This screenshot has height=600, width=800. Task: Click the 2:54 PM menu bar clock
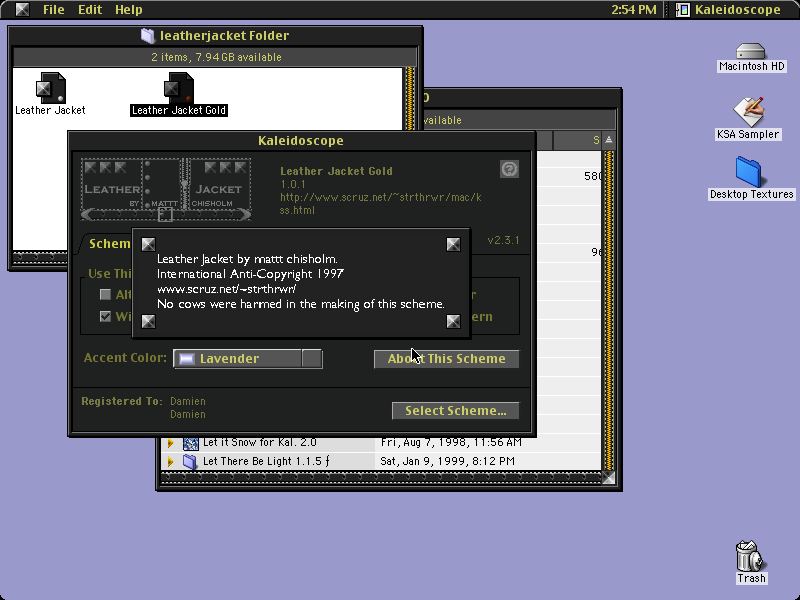click(x=634, y=9)
